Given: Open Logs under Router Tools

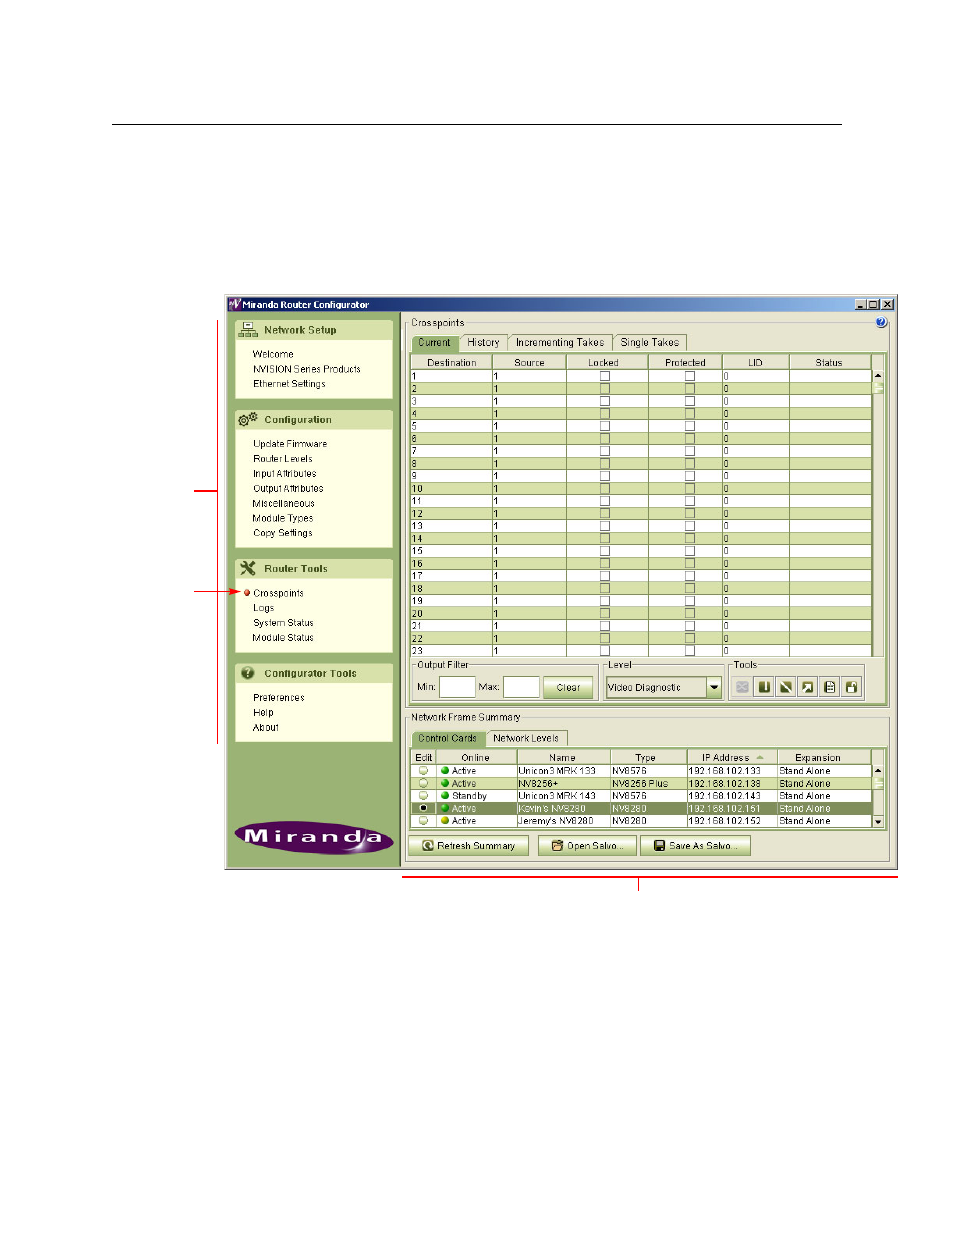Looking at the screenshot, I should pyautogui.click(x=263, y=608).
